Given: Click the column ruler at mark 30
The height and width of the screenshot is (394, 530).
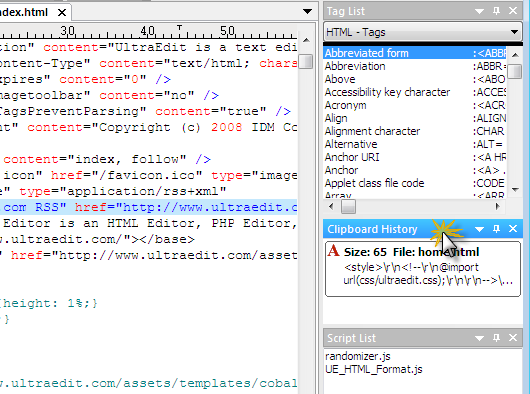Looking at the screenshot, I should click(x=68, y=31).
